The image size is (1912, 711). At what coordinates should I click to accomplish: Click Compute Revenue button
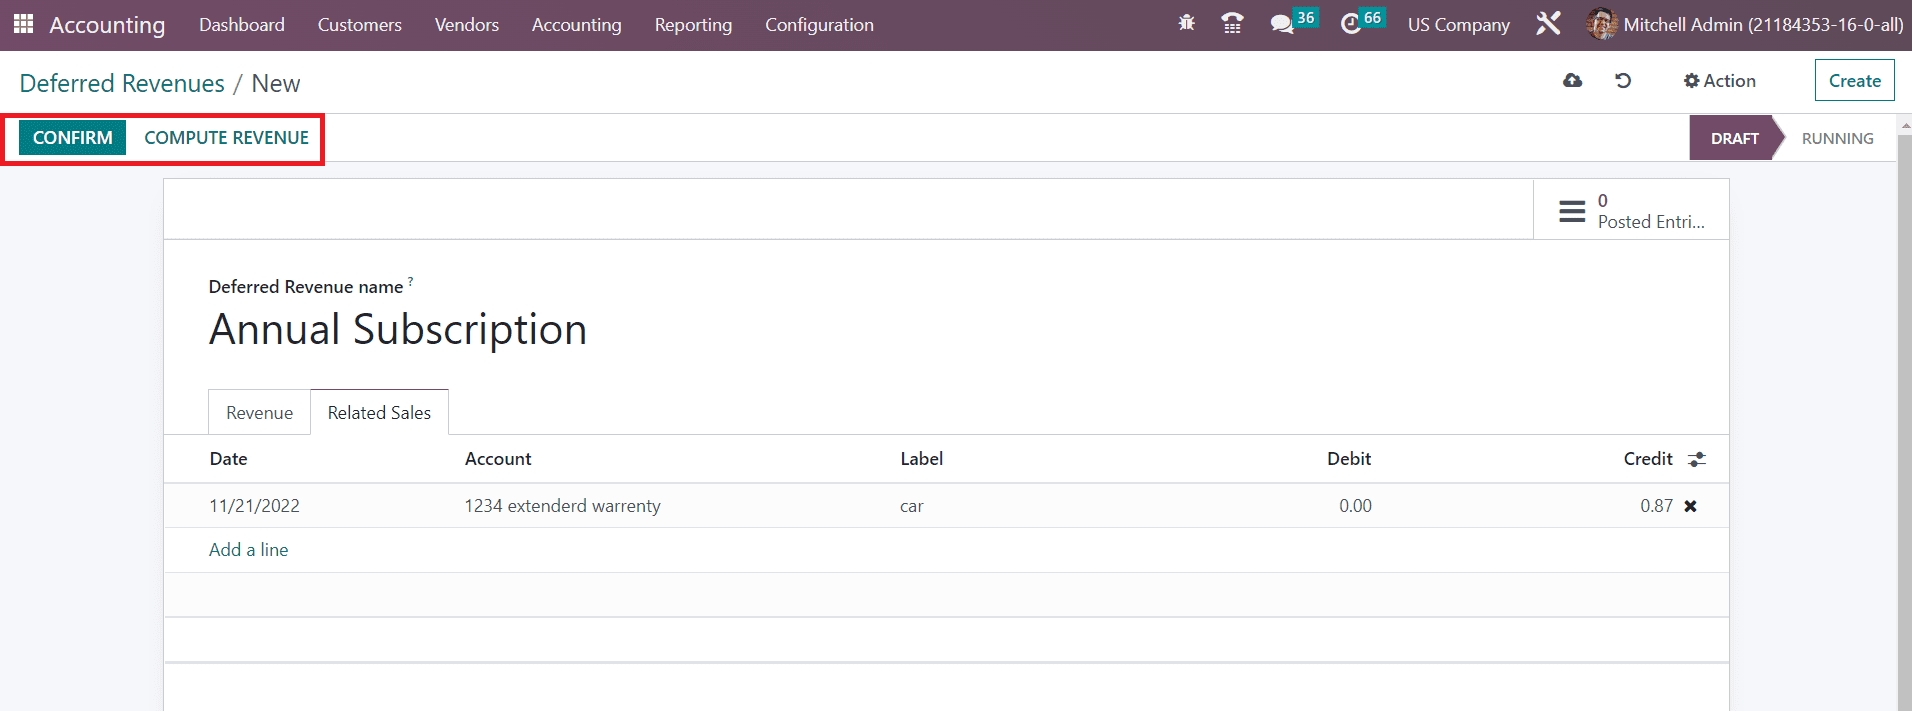click(226, 138)
